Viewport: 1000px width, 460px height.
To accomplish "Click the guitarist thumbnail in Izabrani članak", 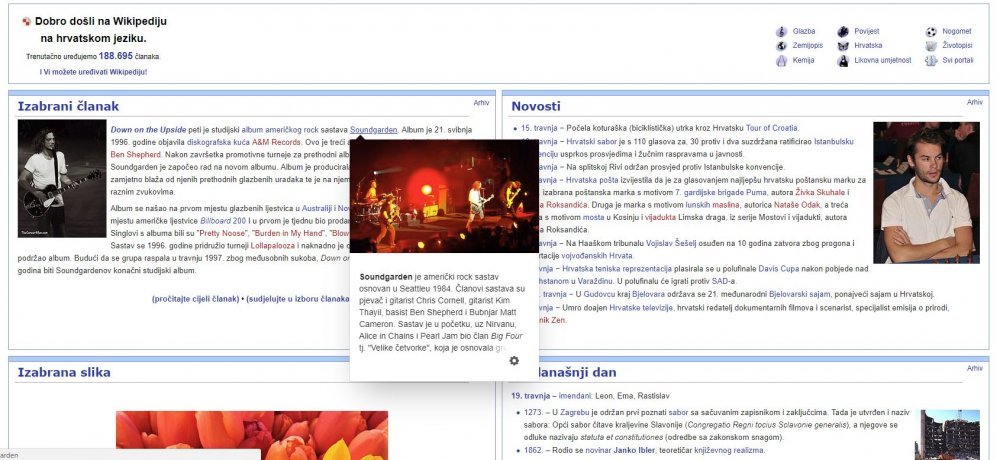I will coord(62,179).
